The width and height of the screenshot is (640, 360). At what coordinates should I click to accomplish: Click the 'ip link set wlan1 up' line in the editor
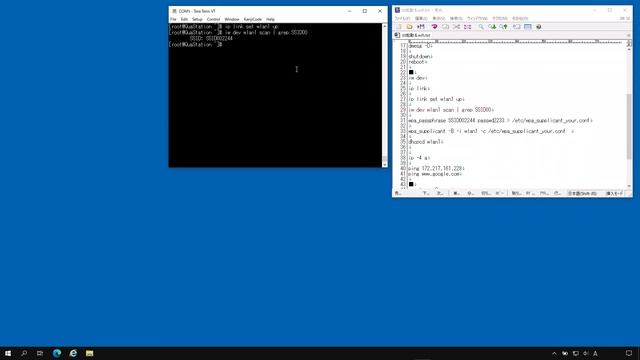pos(436,99)
